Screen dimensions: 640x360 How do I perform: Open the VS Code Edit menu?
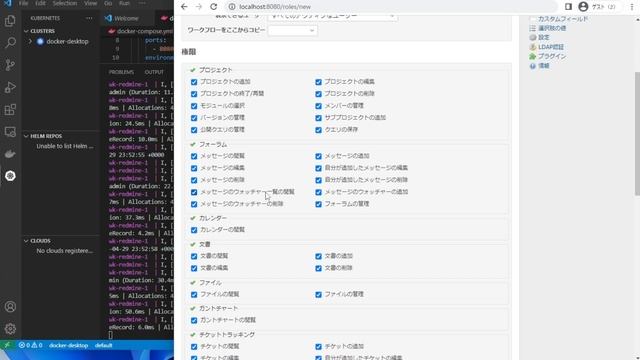tap(40, 3)
